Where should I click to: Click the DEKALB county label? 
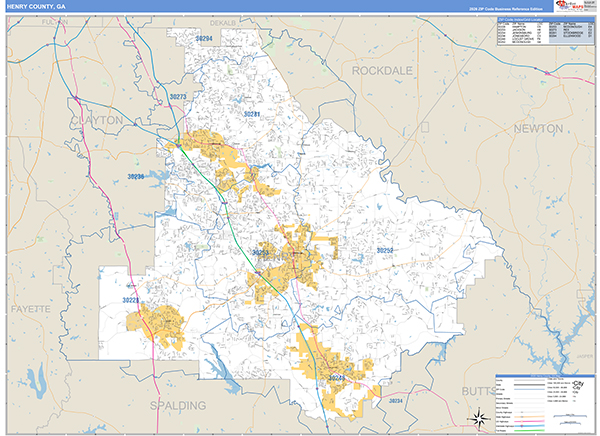(223, 23)
